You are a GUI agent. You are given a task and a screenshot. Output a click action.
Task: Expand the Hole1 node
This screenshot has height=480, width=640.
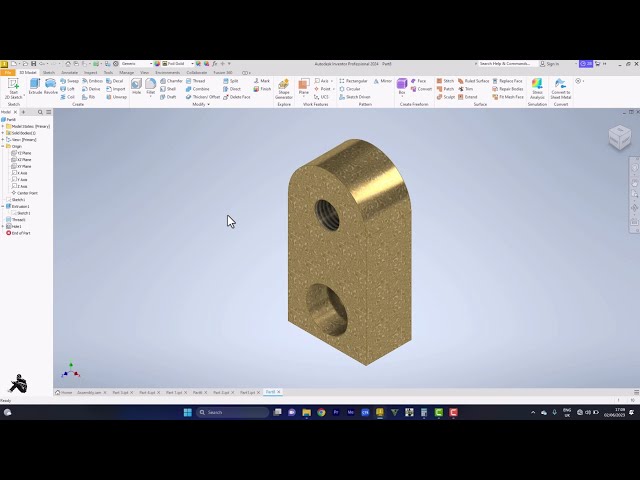tap(3, 227)
